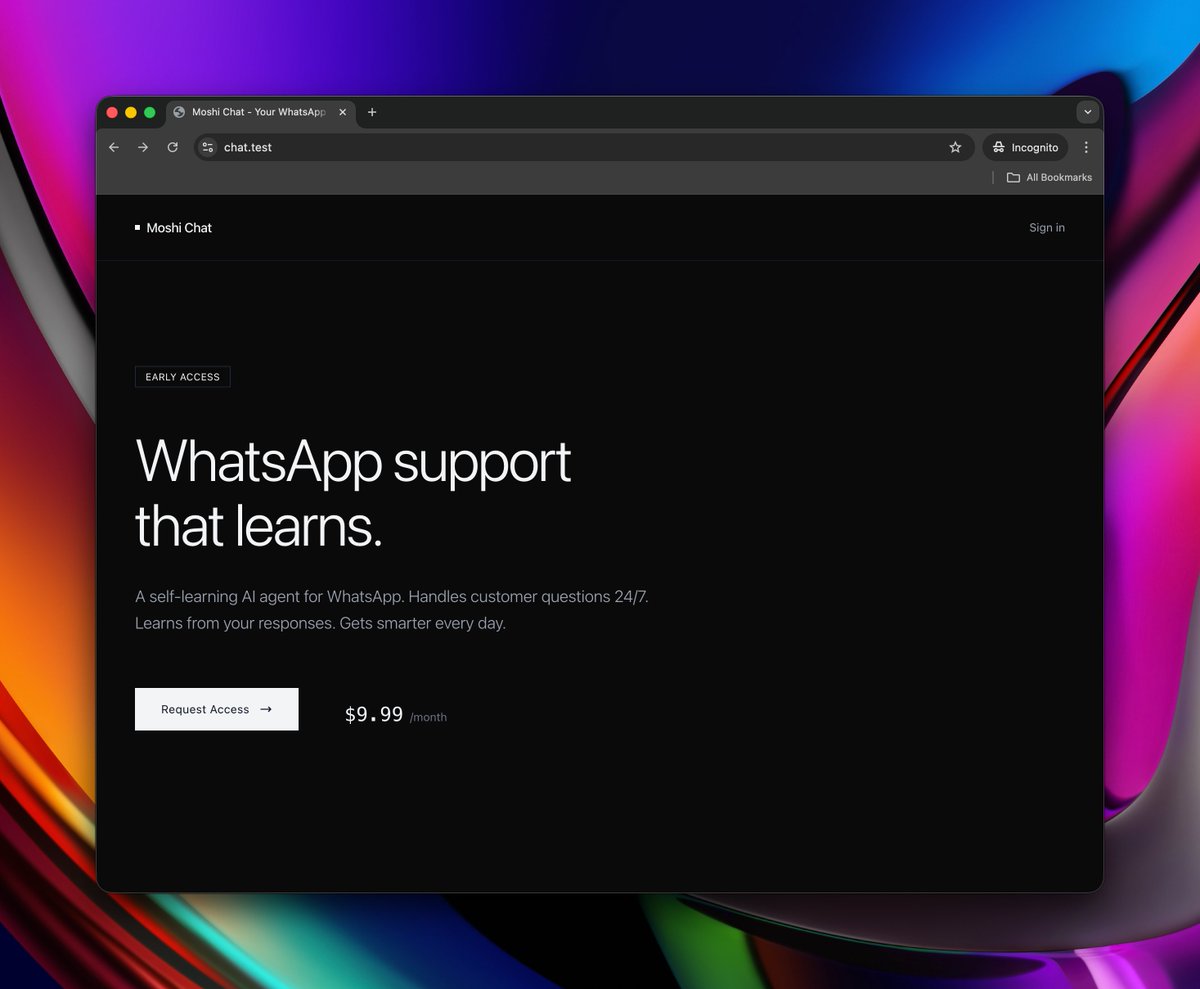Open Chrome's three-dot menu
Image resolution: width=1200 pixels, height=989 pixels.
tap(1086, 147)
